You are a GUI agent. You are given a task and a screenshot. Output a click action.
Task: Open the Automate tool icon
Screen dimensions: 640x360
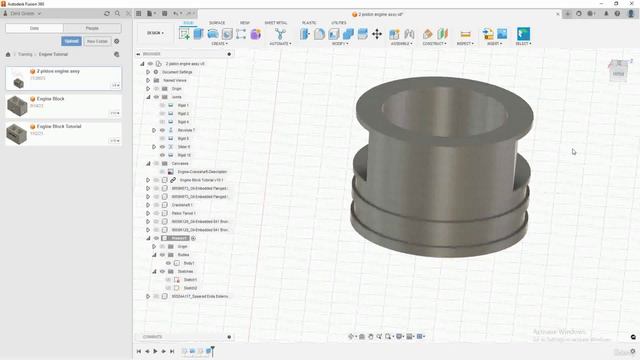[x=280, y=34]
